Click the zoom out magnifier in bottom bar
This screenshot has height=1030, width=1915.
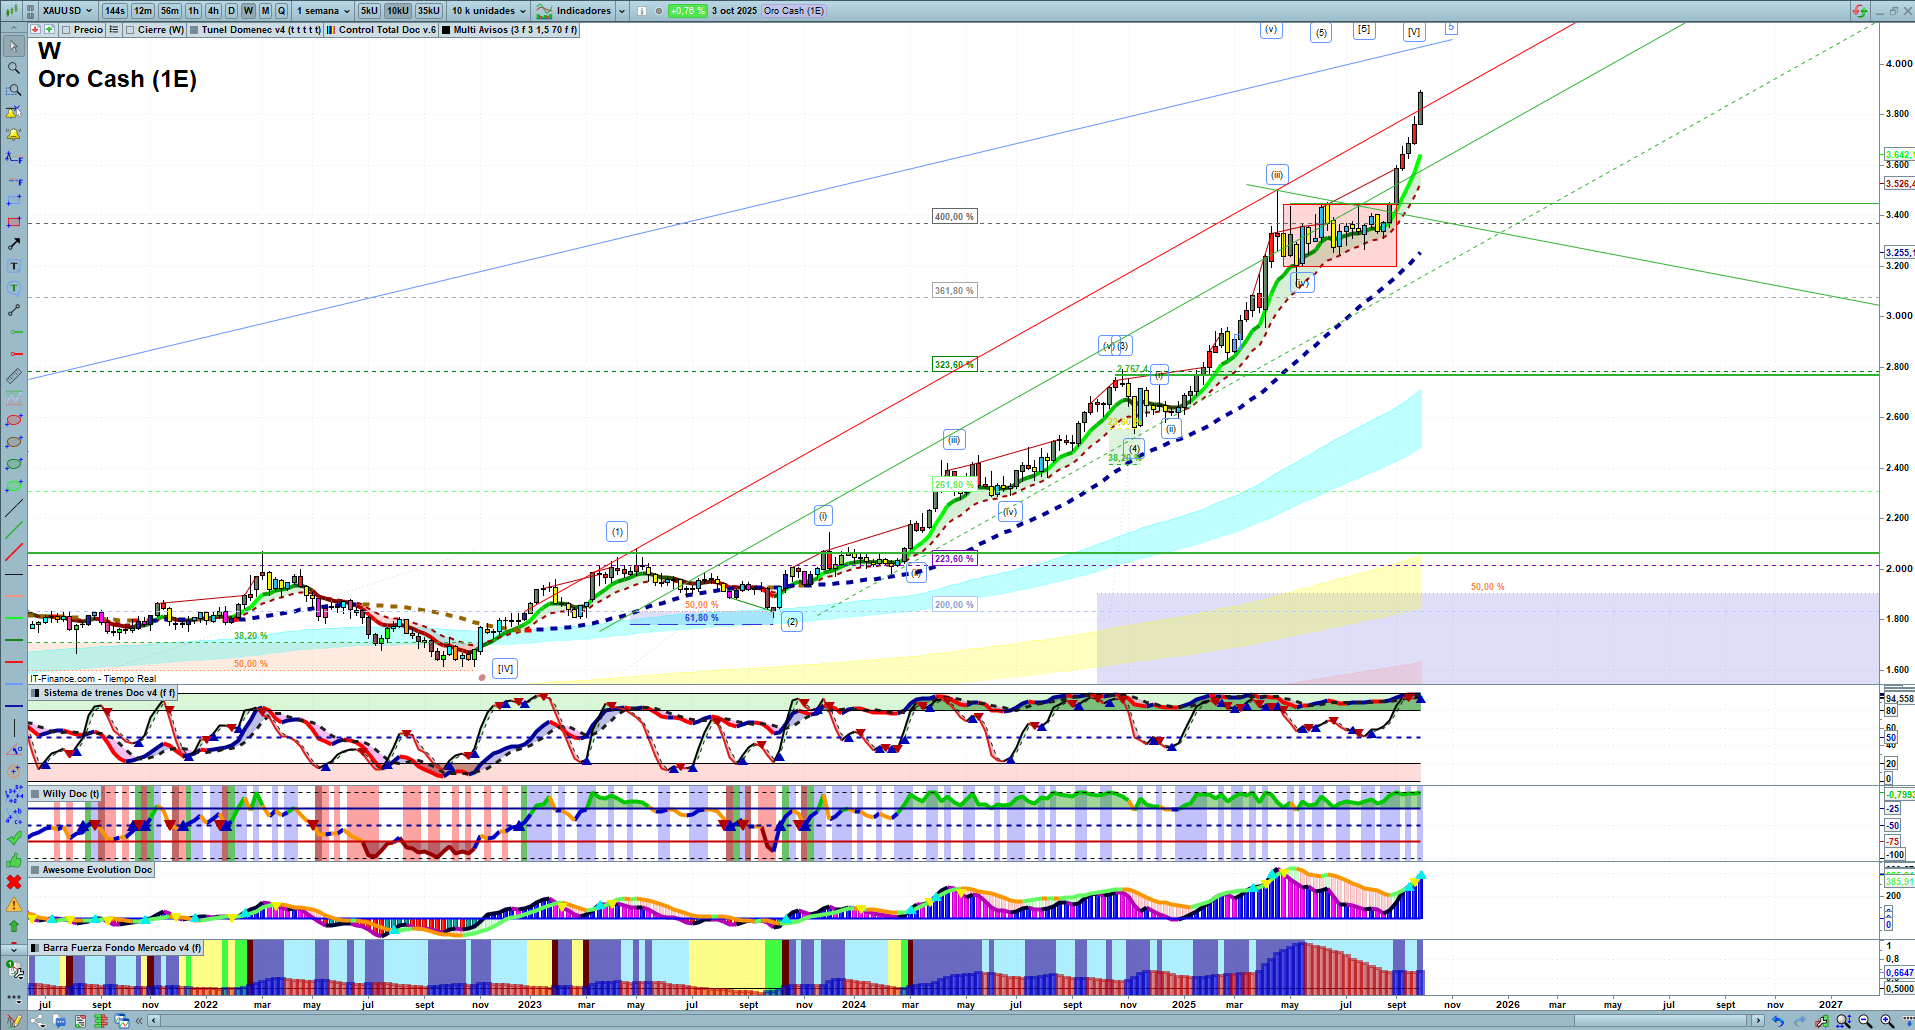[1865, 1021]
